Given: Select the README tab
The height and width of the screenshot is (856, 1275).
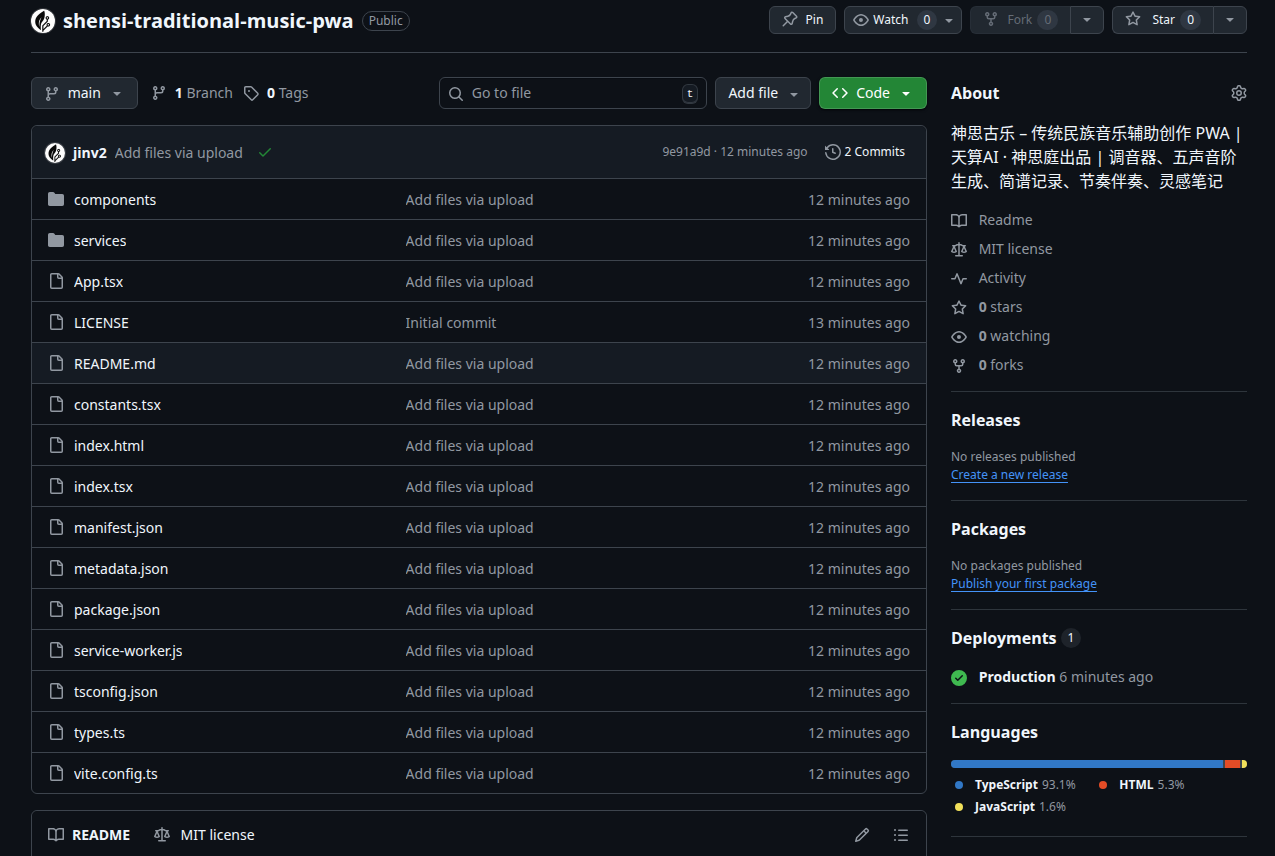Looking at the screenshot, I should (90, 835).
